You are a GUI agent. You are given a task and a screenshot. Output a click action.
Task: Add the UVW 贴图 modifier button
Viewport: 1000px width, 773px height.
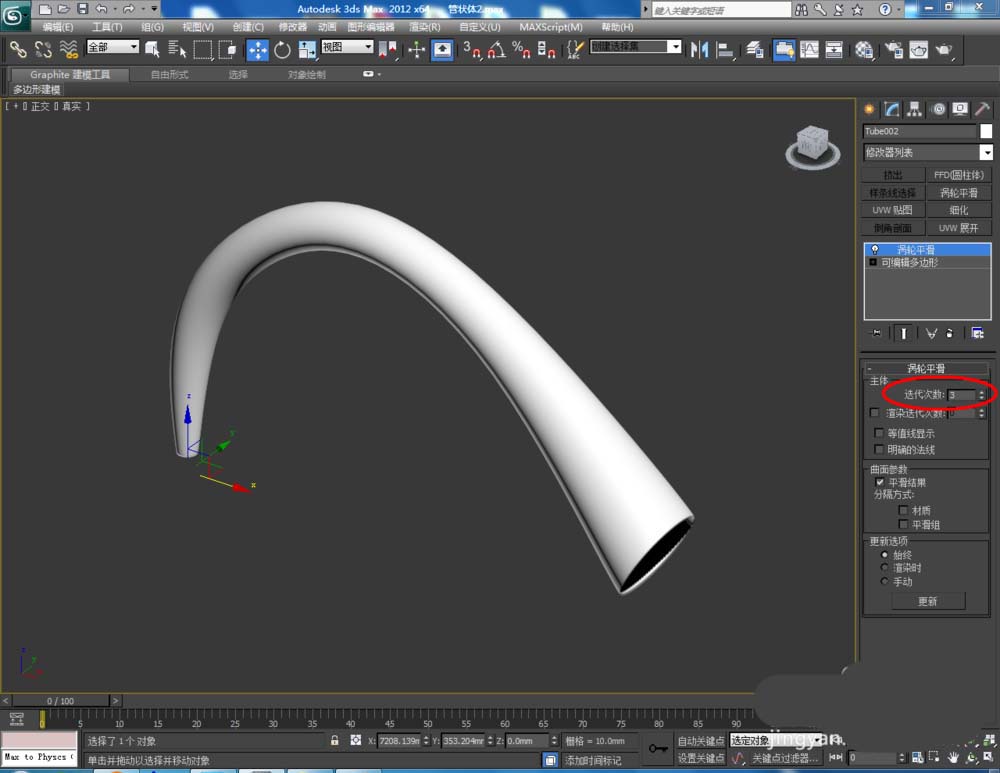tap(892, 210)
